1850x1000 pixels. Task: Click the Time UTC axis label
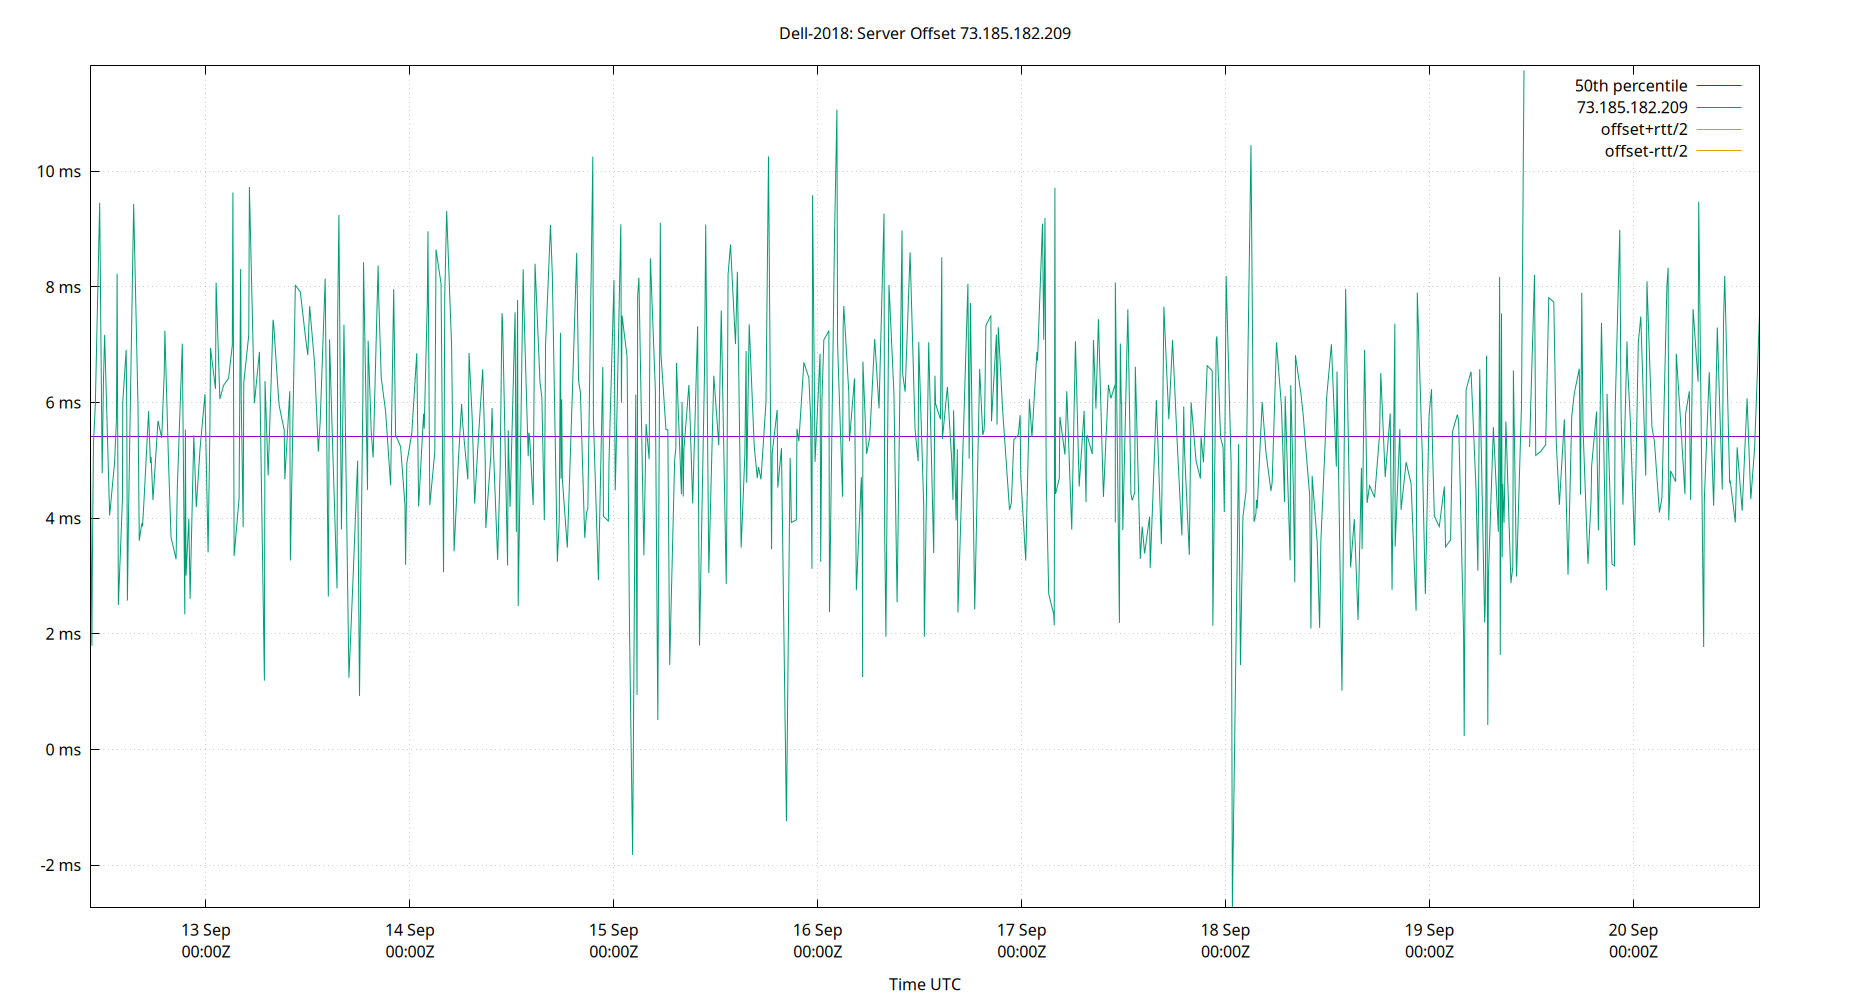point(925,984)
